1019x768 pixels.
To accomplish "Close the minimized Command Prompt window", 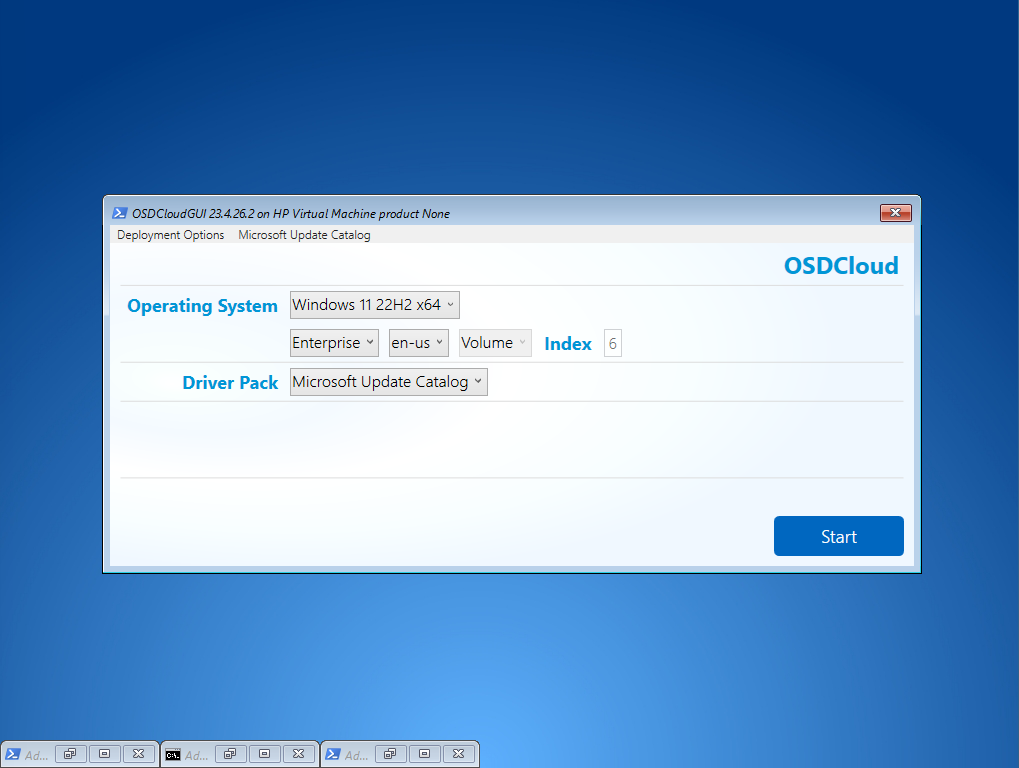I will [298, 754].
